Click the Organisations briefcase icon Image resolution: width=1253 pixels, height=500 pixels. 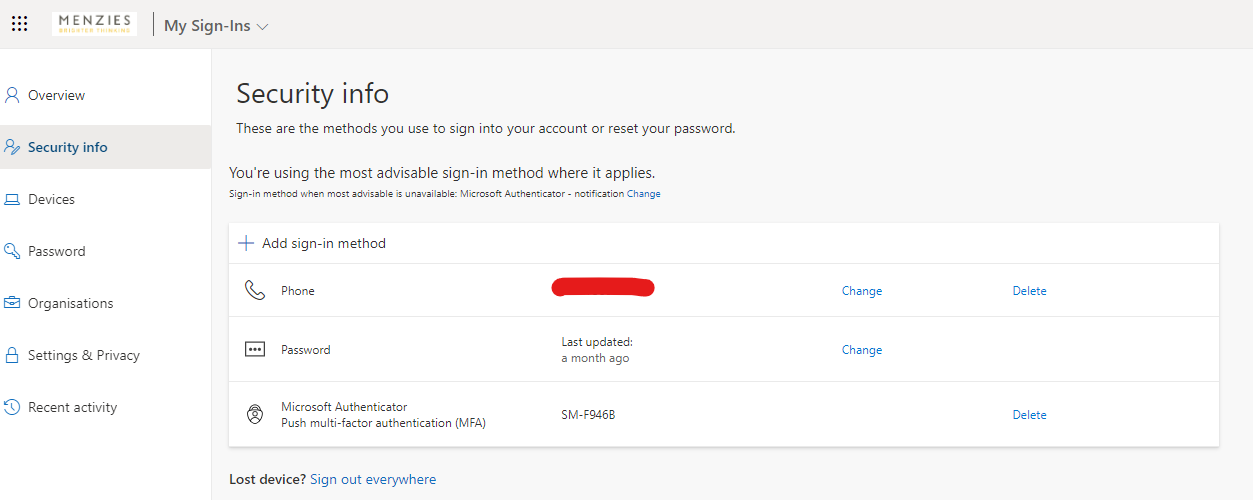[12, 303]
